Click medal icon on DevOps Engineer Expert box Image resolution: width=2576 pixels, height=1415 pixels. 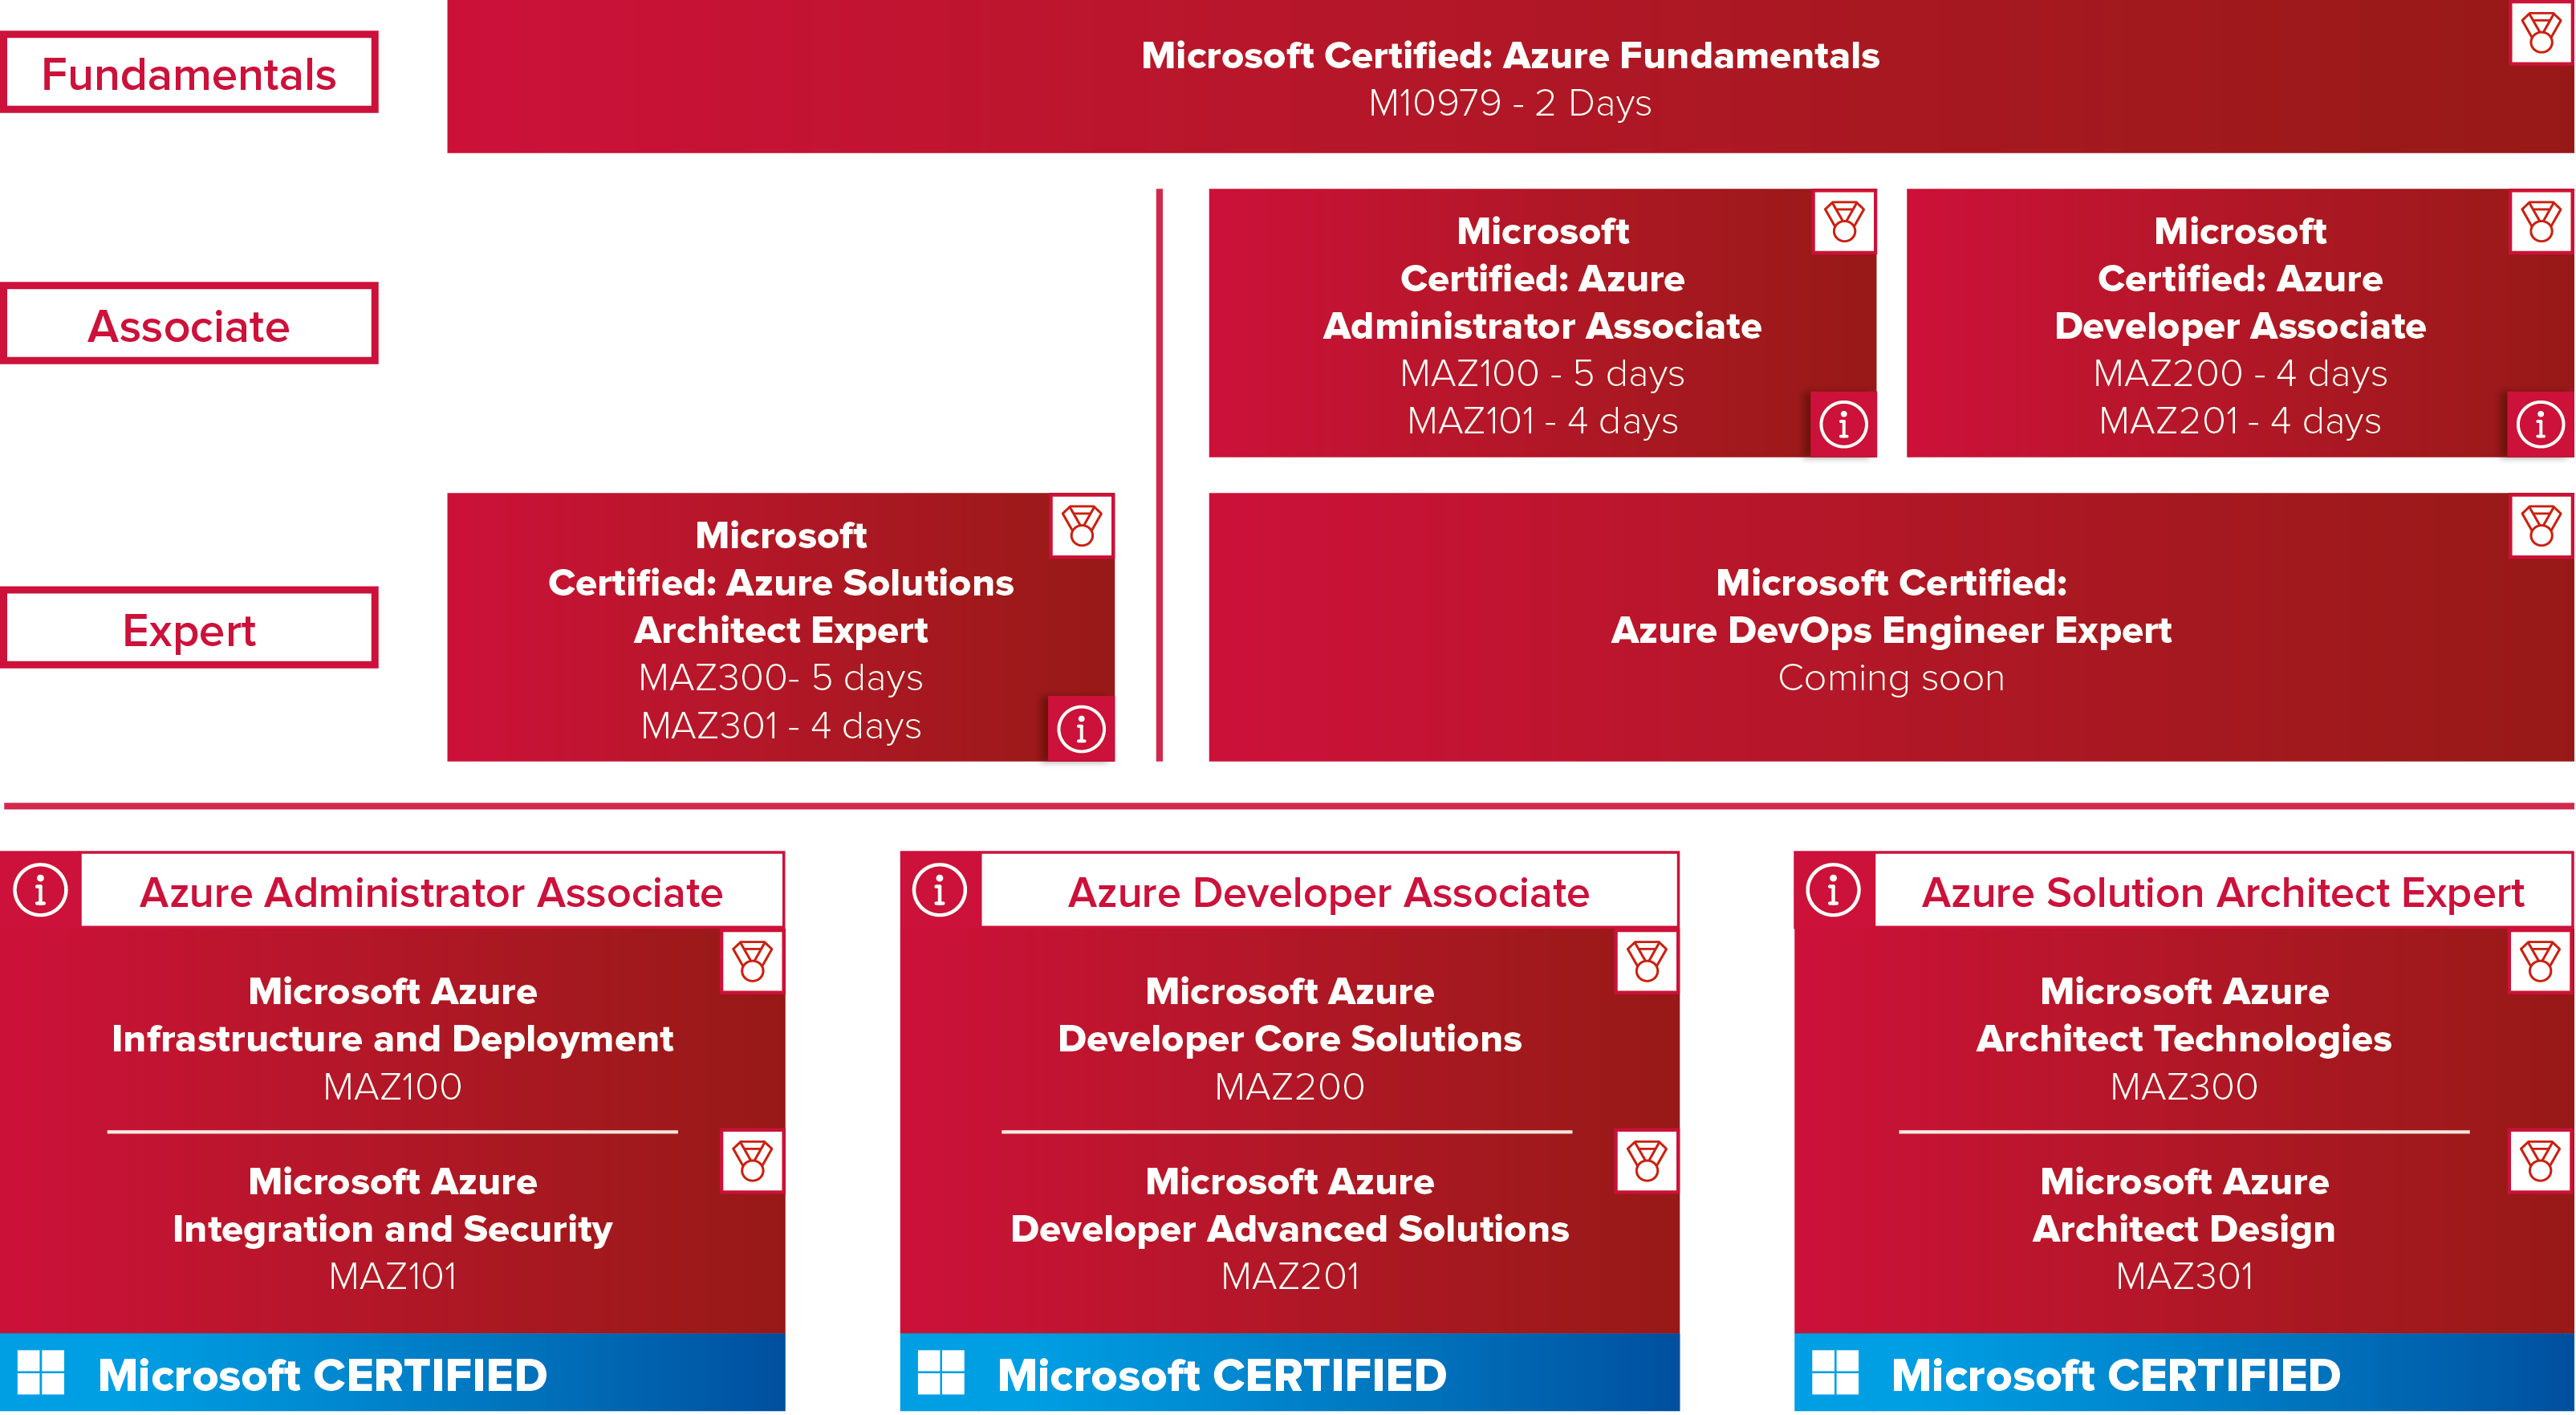(x=2541, y=526)
